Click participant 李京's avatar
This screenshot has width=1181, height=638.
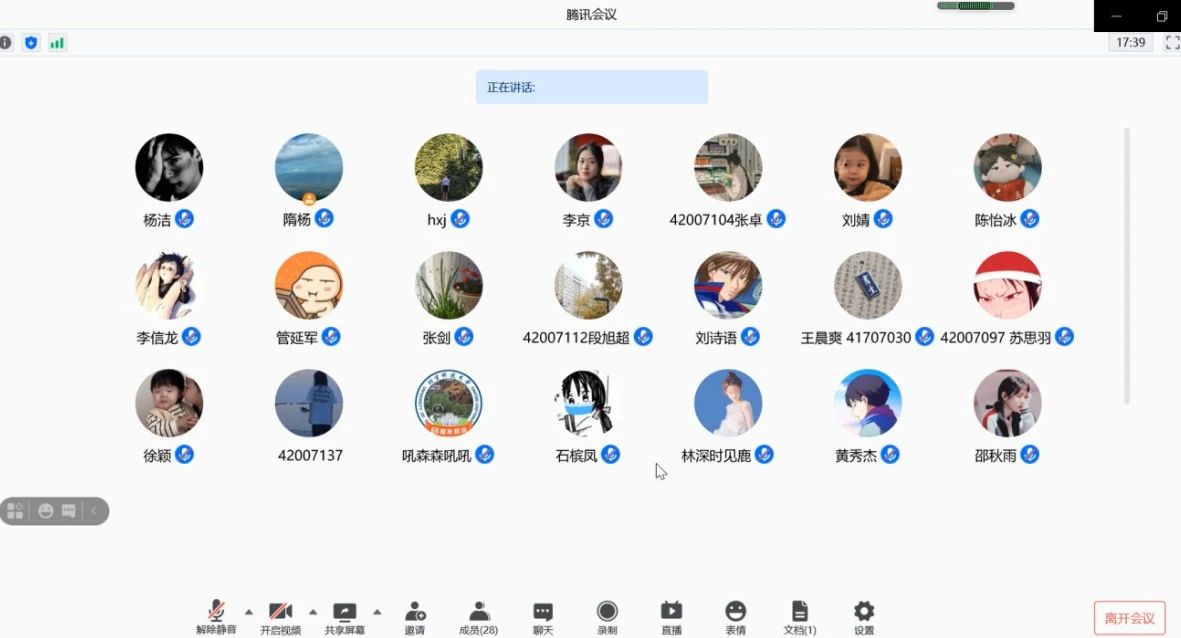588,168
